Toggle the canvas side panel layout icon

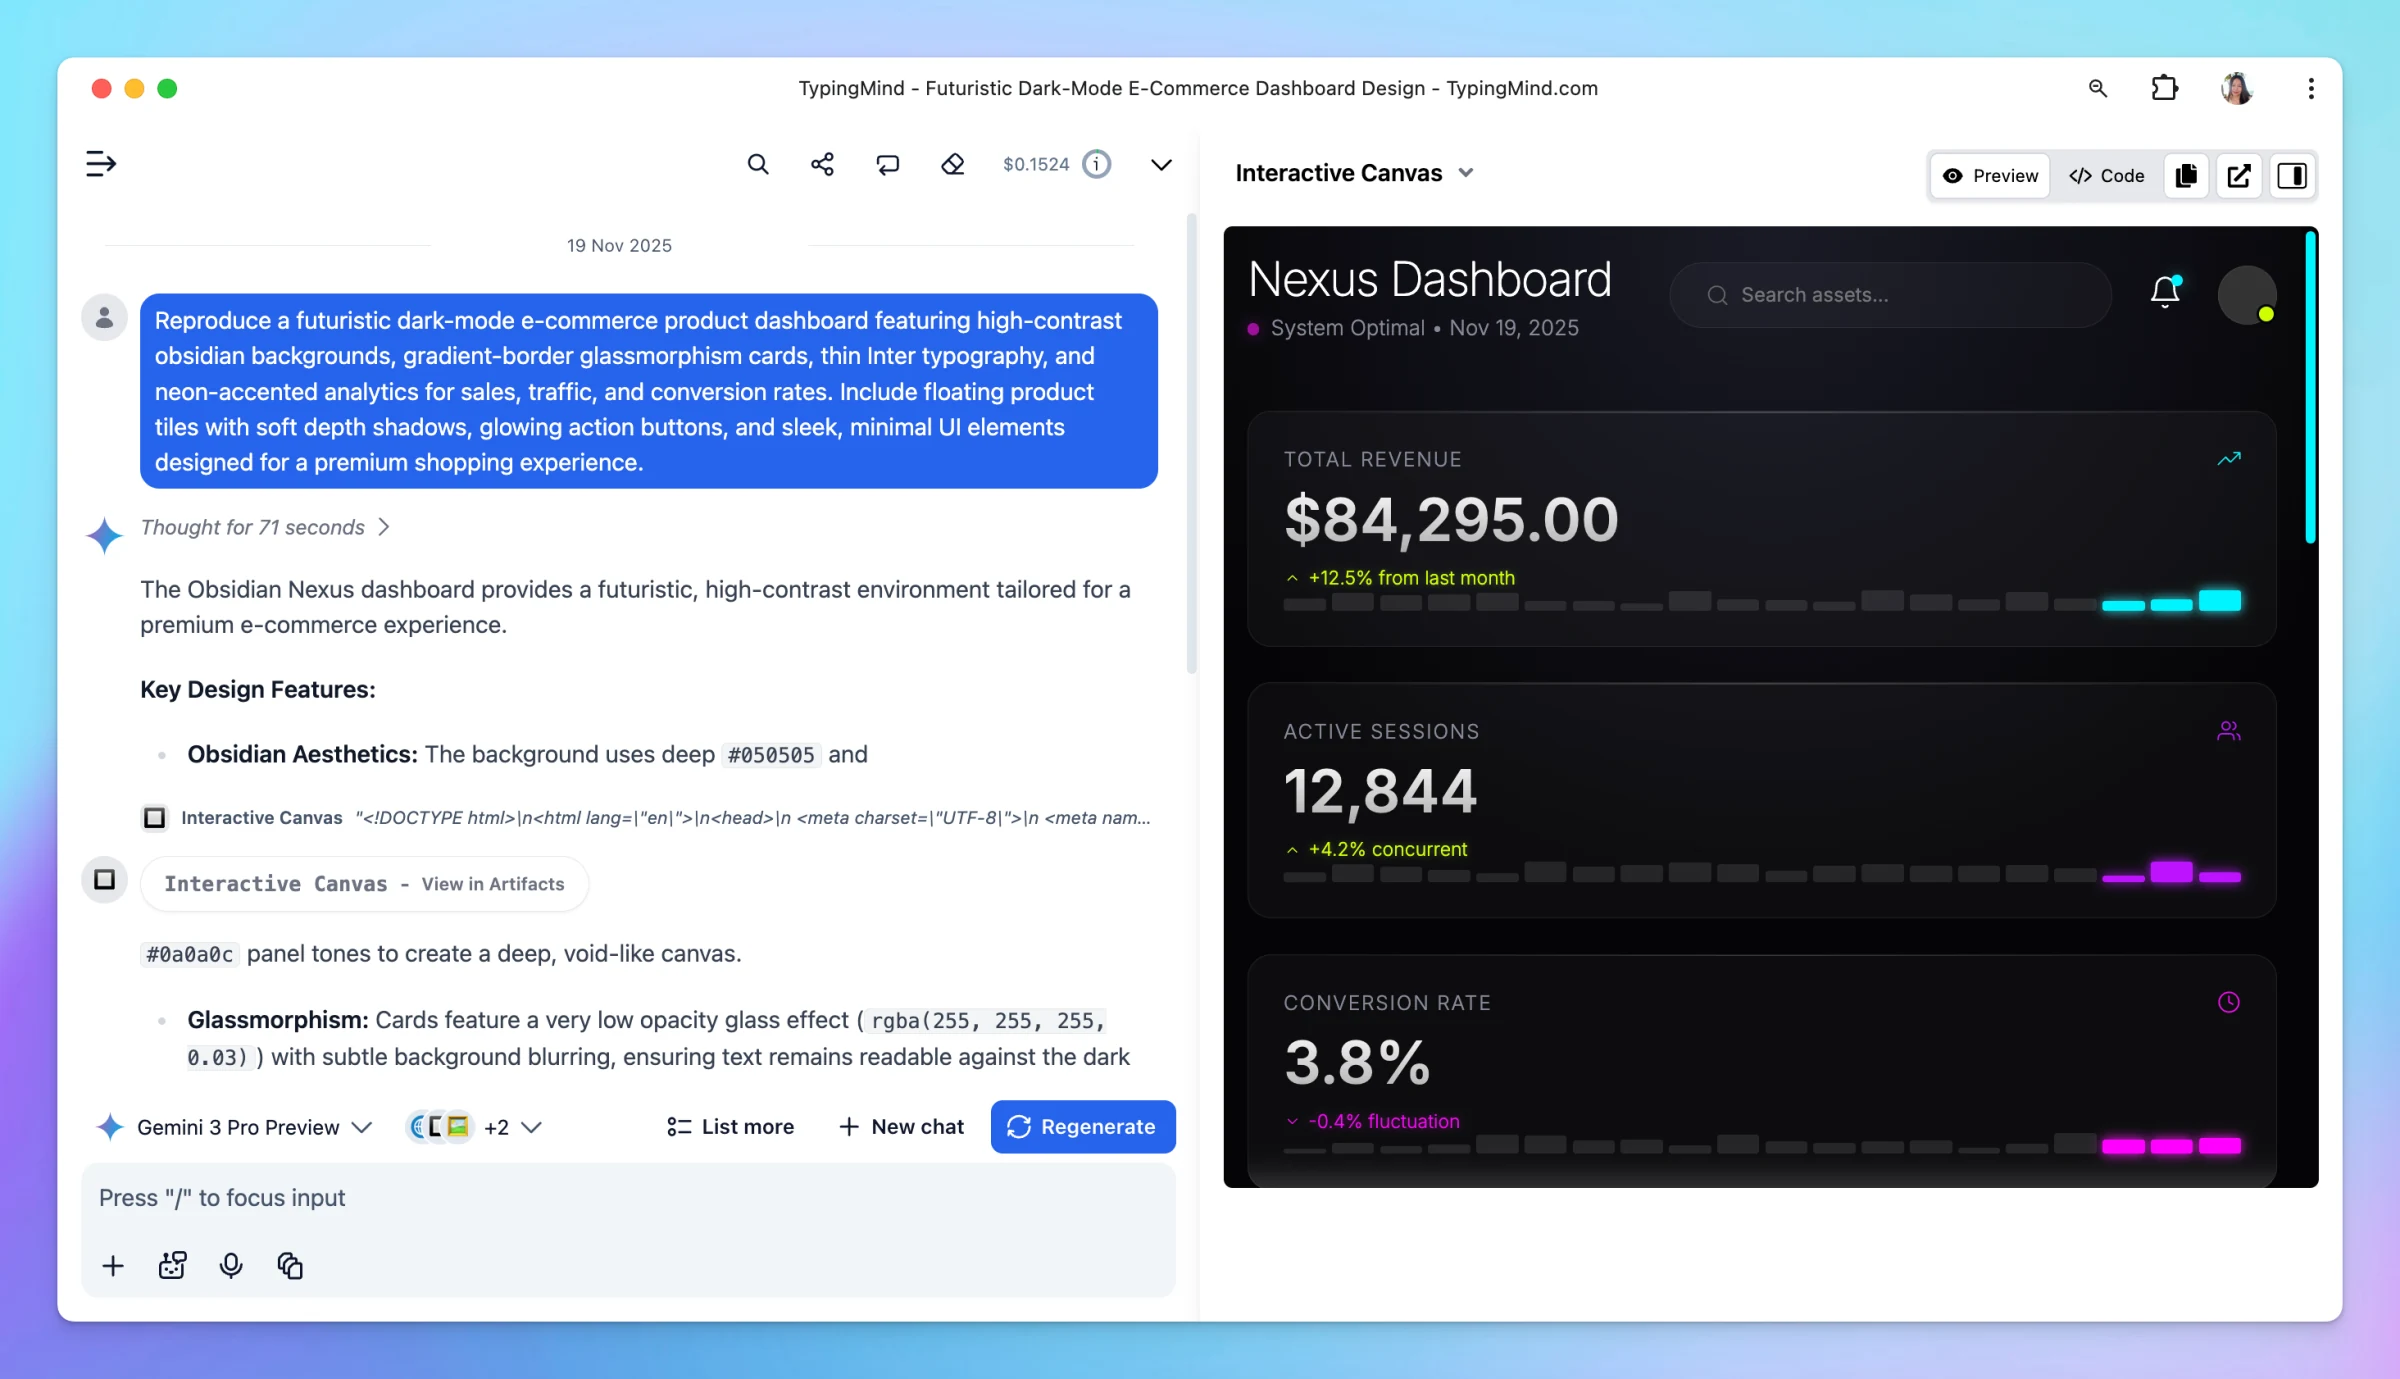coord(2292,176)
